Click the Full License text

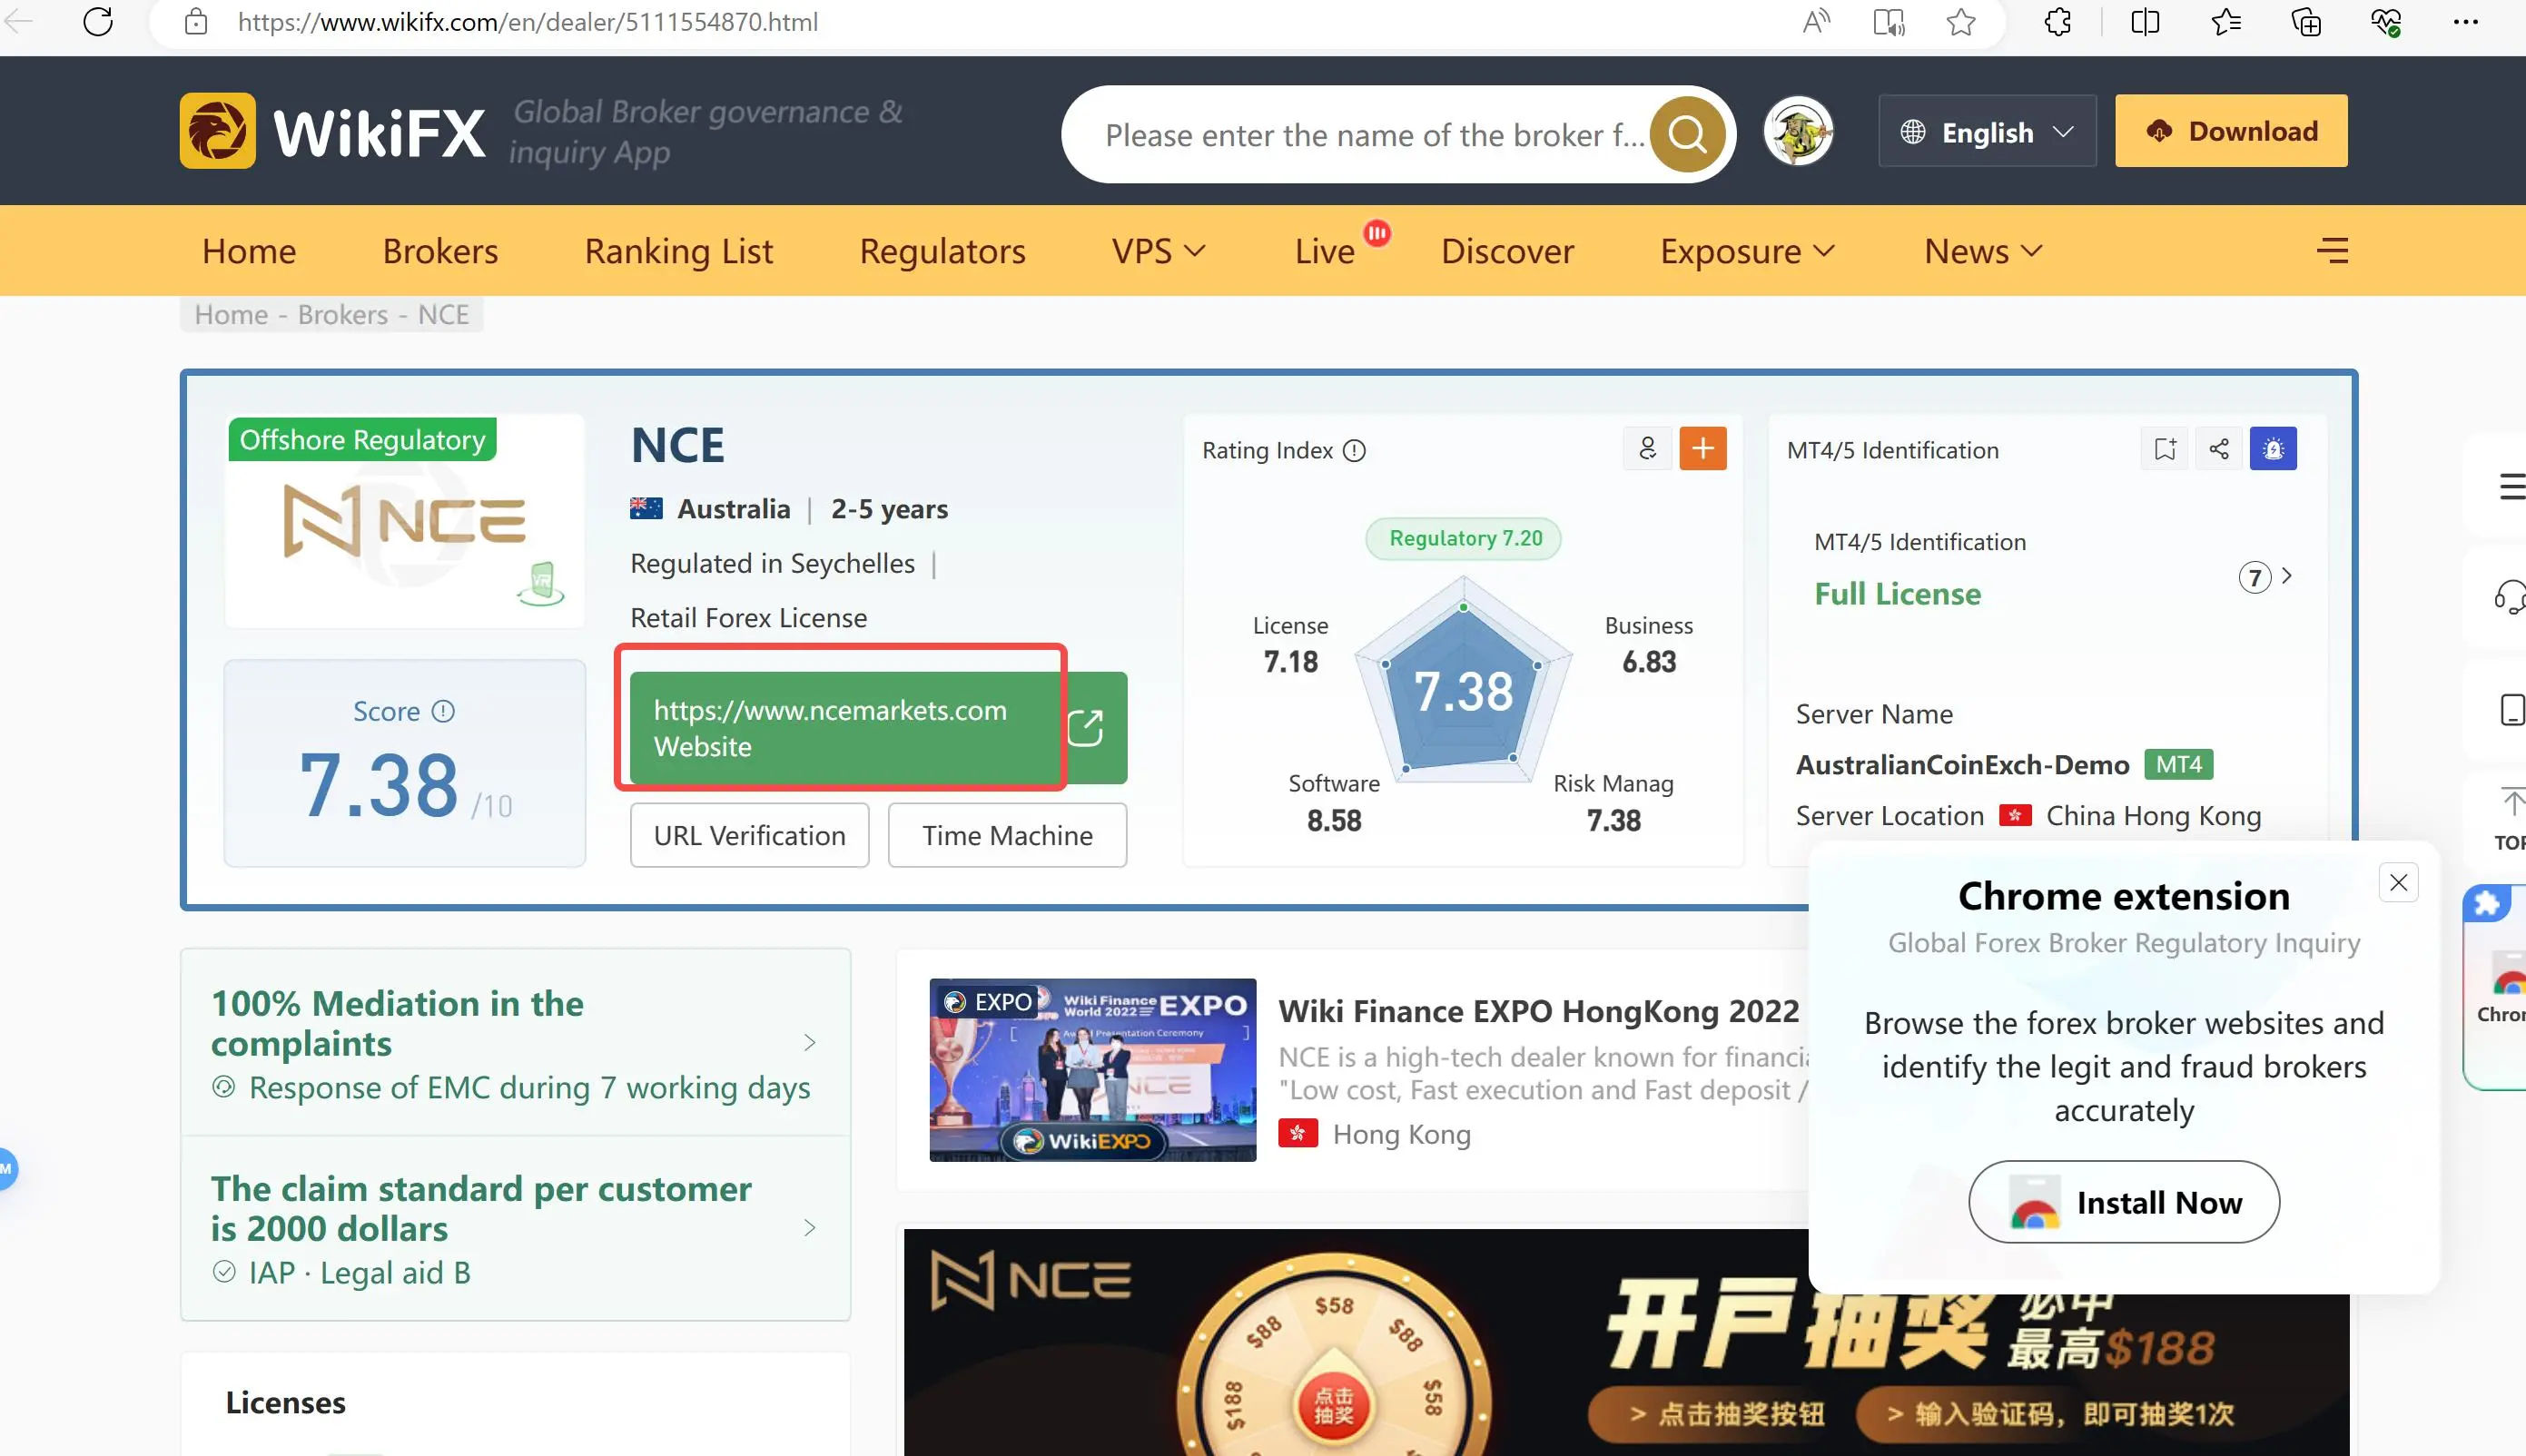1897,594
